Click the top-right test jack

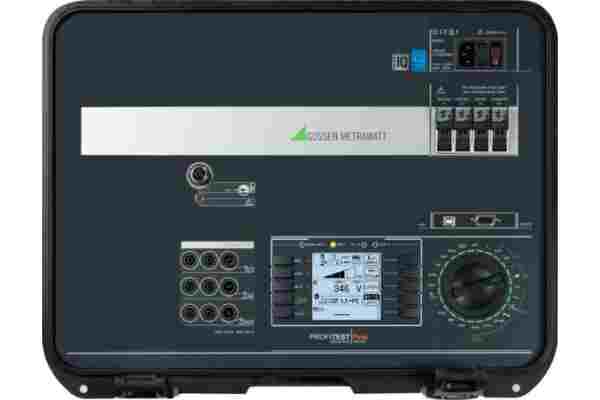(x=229, y=261)
